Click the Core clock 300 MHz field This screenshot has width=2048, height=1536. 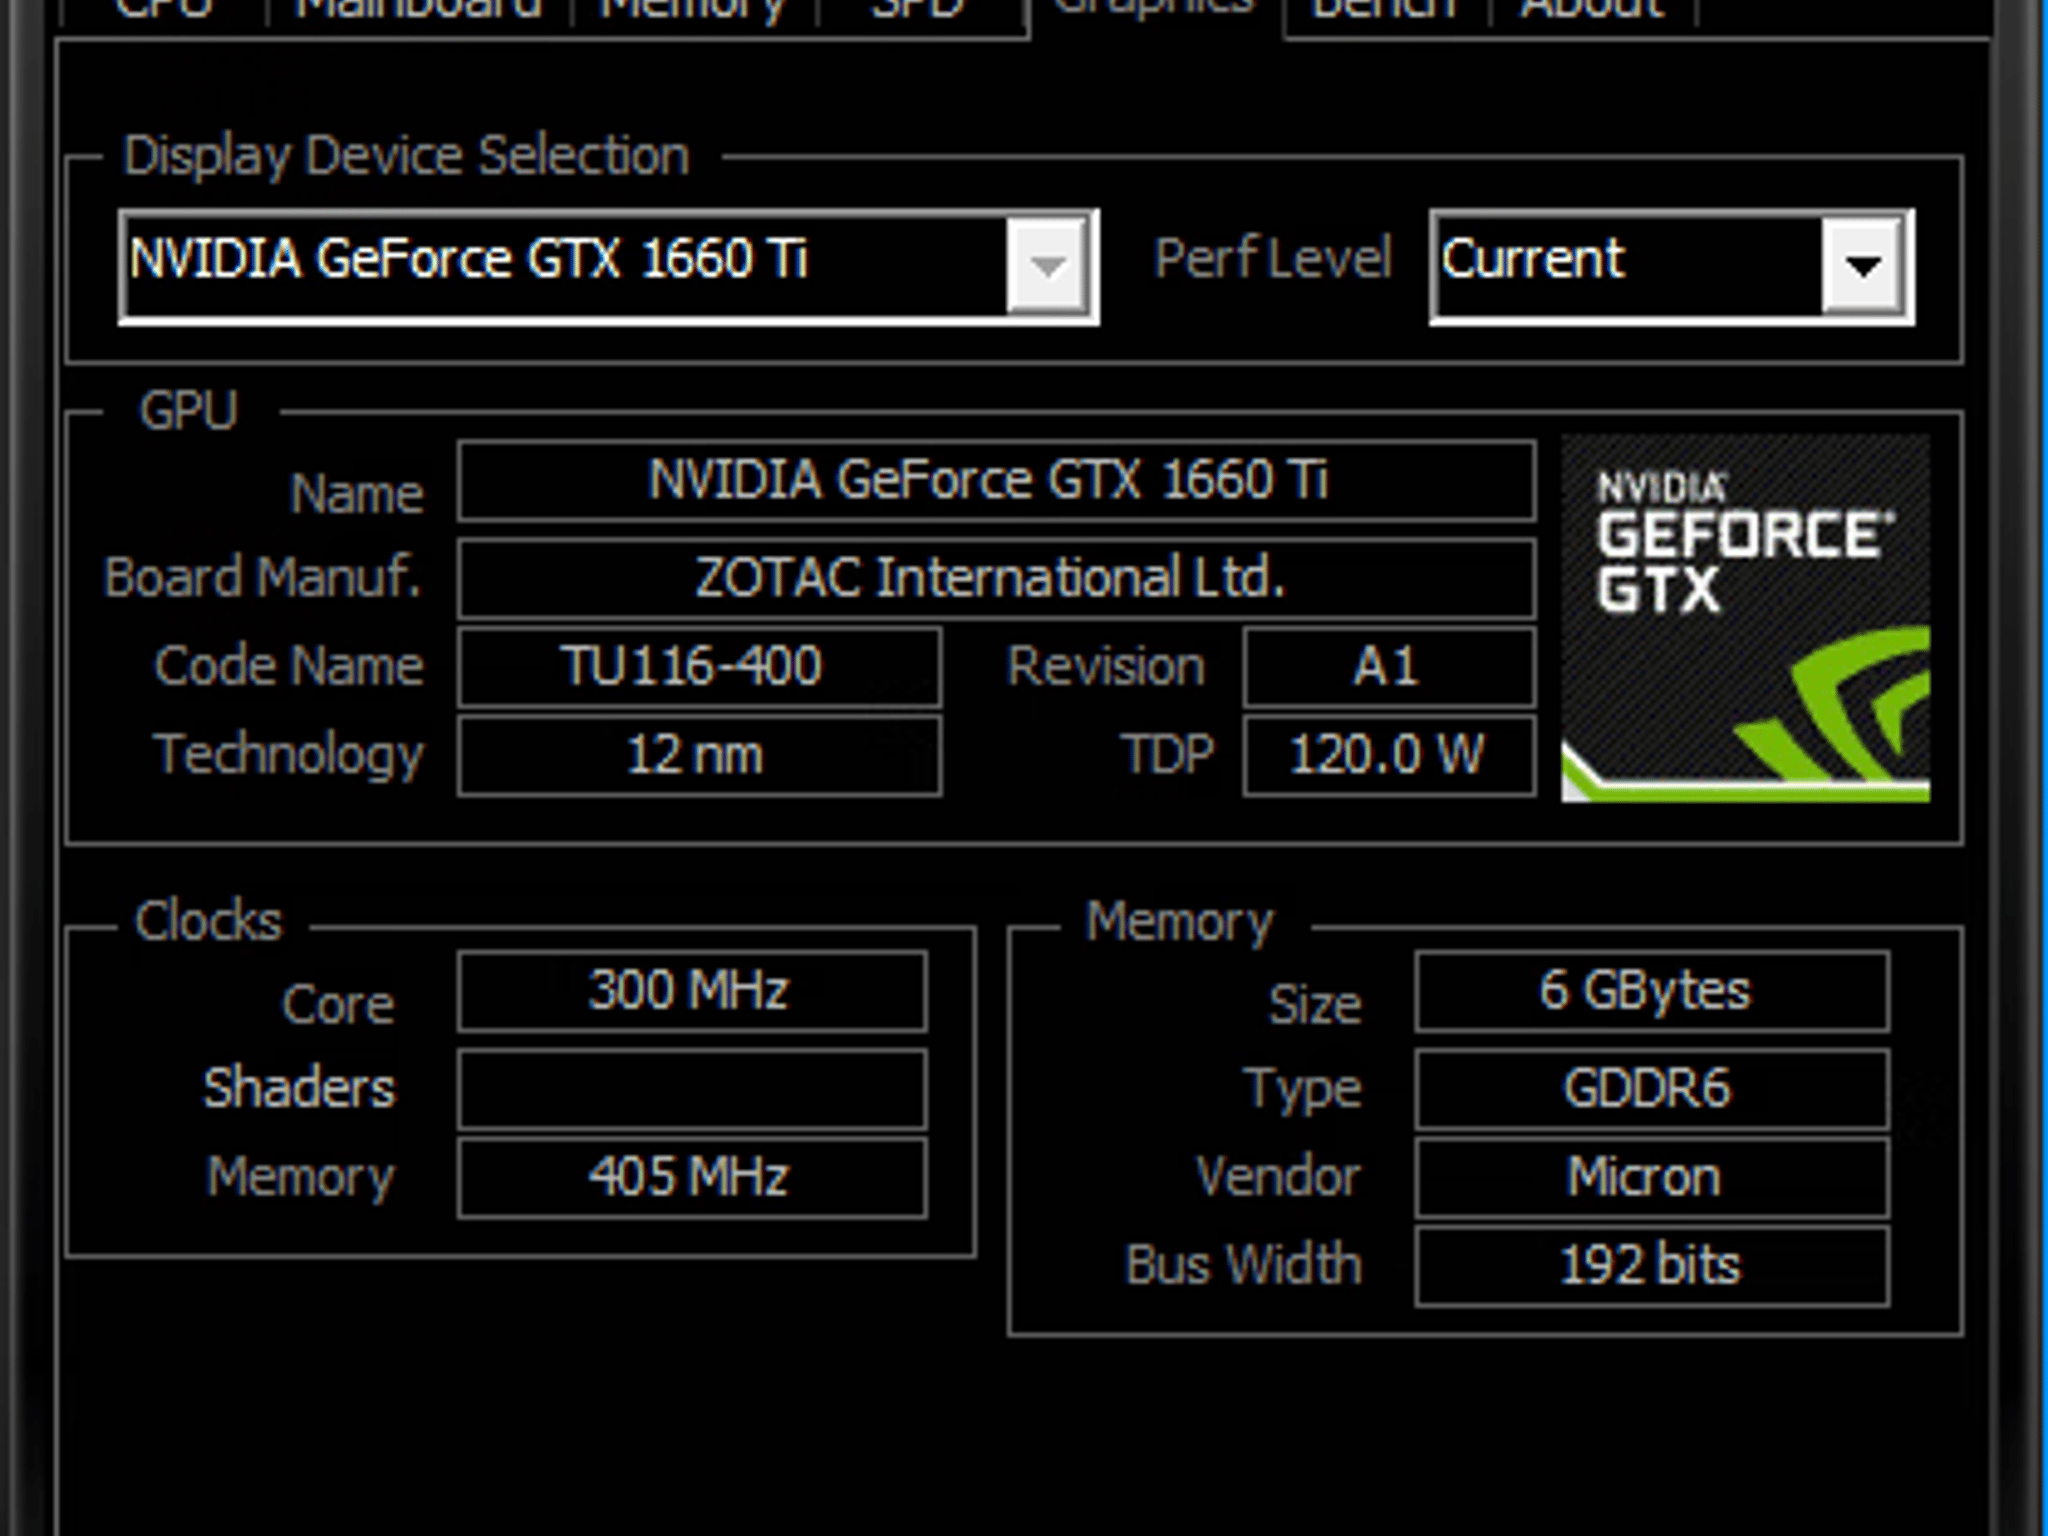[692, 991]
